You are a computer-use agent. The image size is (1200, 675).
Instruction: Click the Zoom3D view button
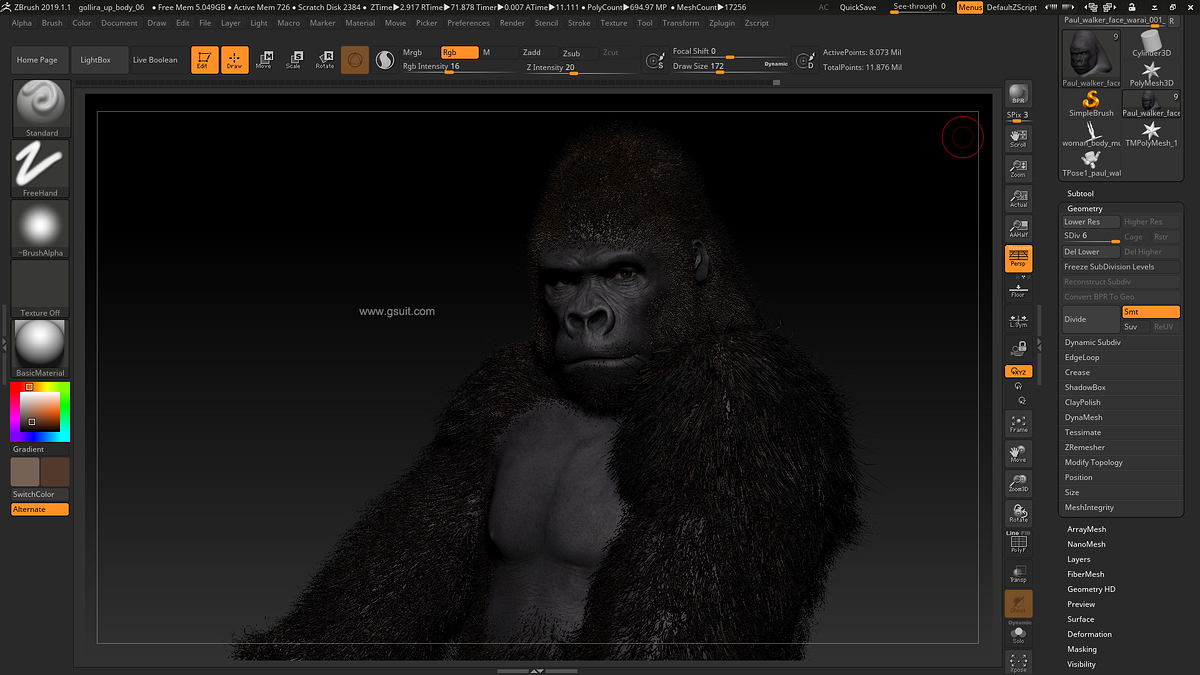pyautogui.click(x=1018, y=483)
